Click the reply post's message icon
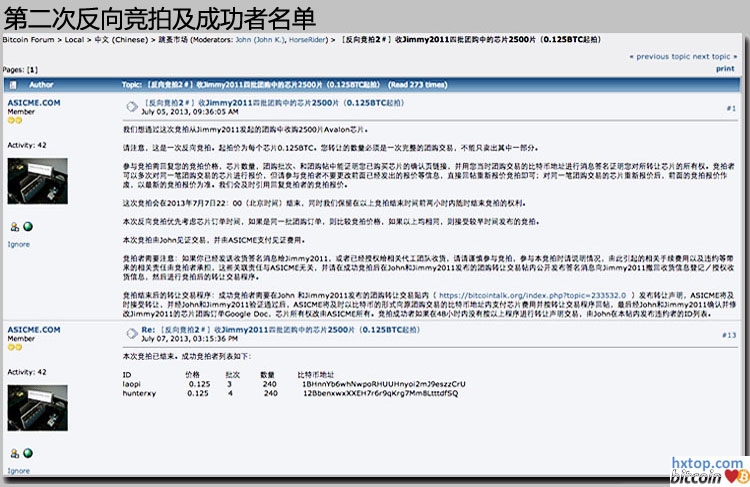 (131, 332)
